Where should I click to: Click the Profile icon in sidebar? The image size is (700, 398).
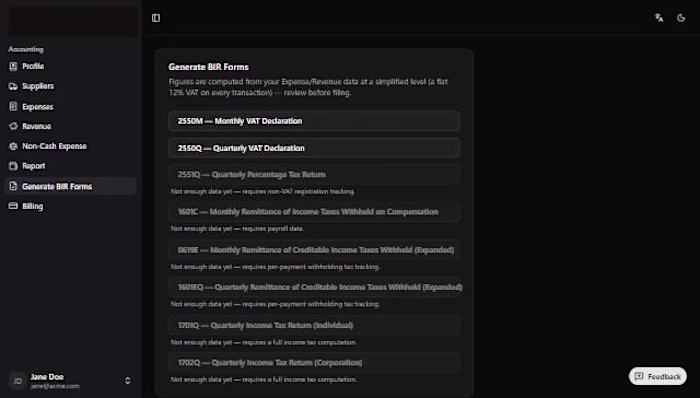coord(13,66)
